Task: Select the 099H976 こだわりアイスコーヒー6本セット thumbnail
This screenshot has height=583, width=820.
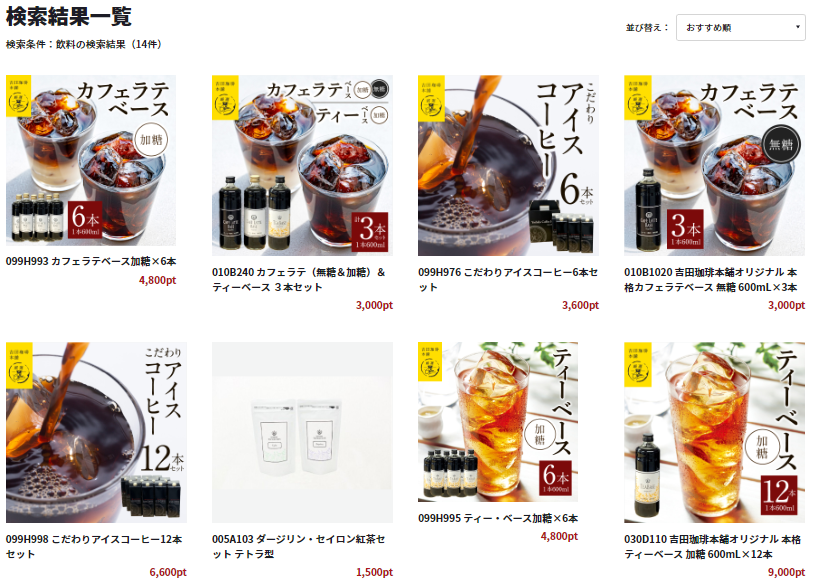Action: tap(508, 165)
